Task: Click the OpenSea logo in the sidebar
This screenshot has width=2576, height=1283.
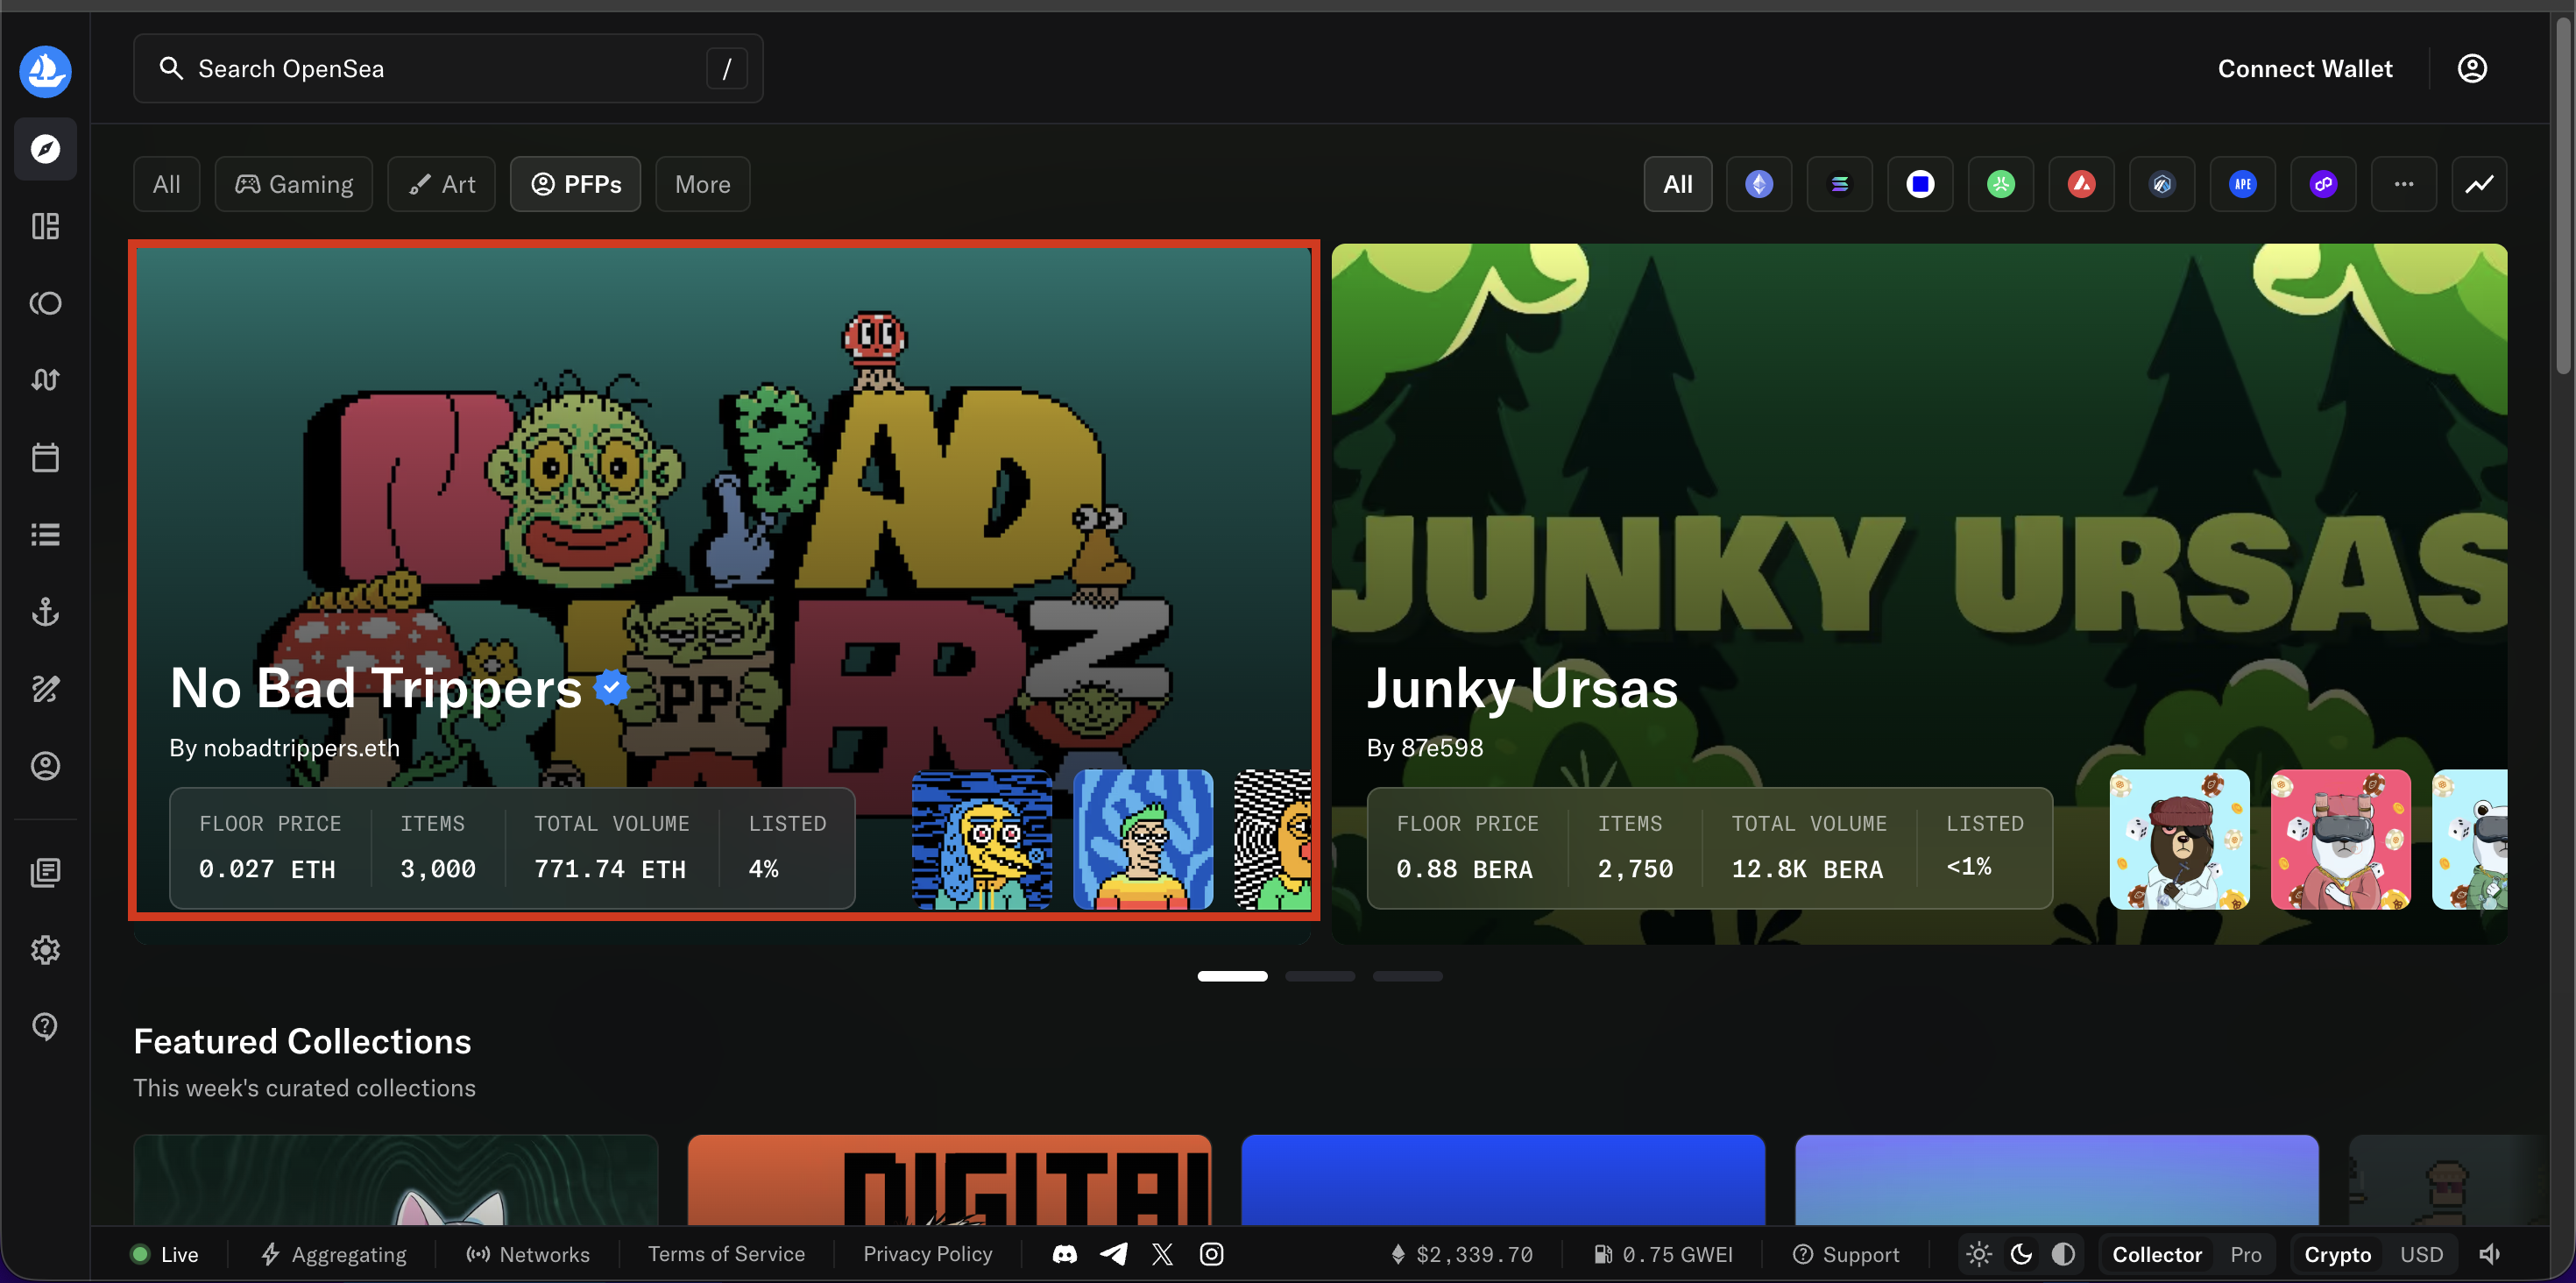Action: pos(45,71)
